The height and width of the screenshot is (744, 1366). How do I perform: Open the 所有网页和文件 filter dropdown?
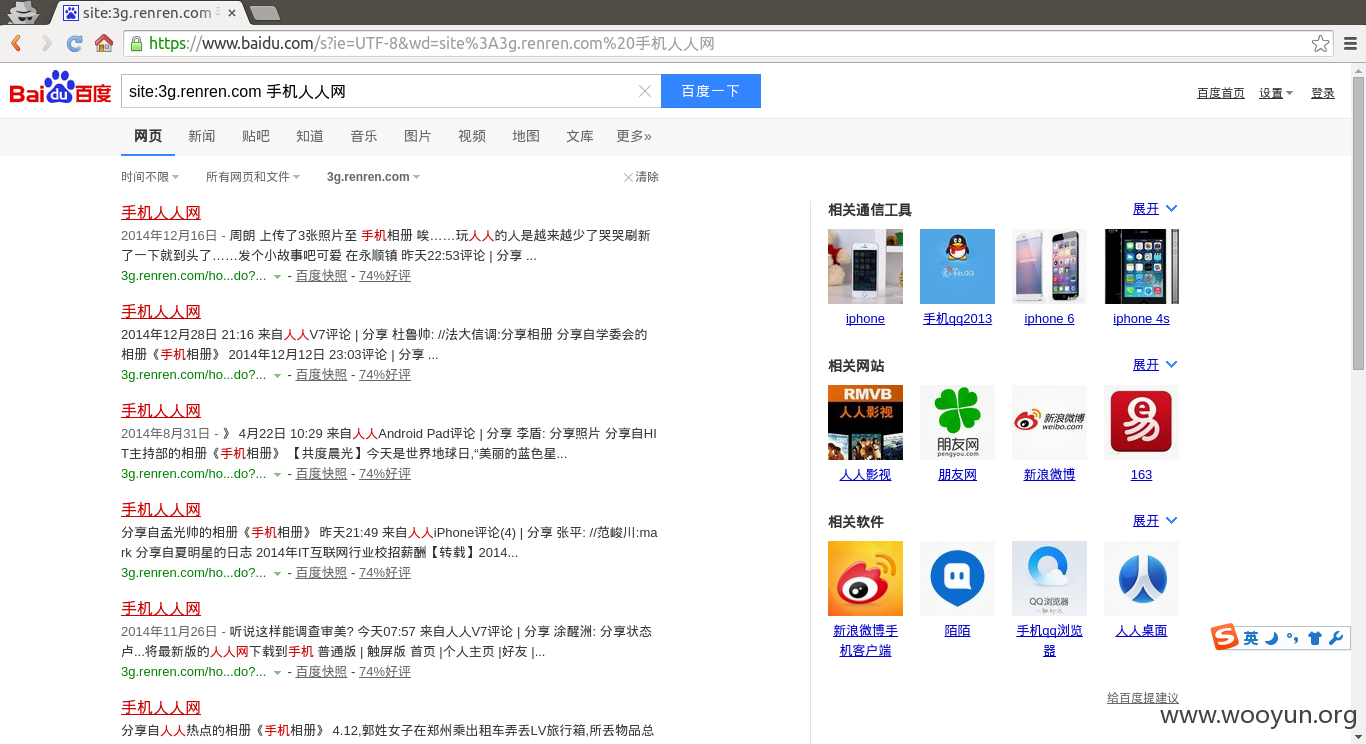tap(253, 177)
